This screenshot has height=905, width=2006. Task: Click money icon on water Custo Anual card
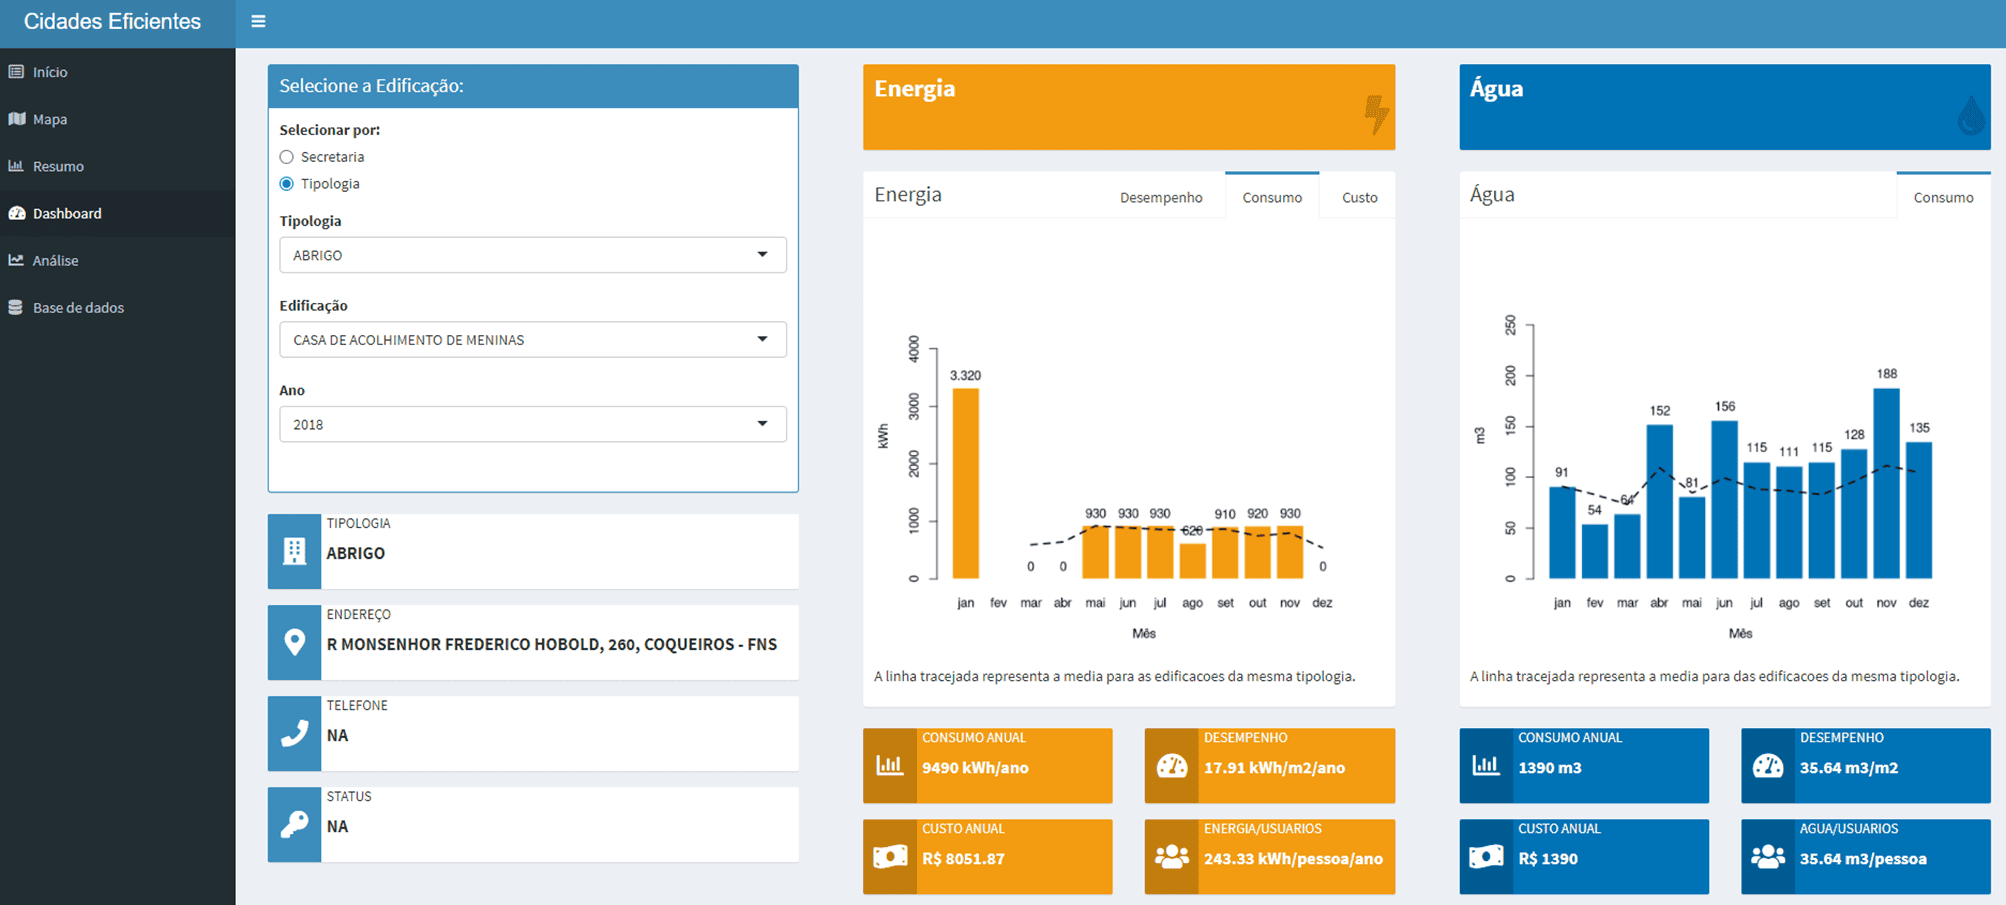1485,857
